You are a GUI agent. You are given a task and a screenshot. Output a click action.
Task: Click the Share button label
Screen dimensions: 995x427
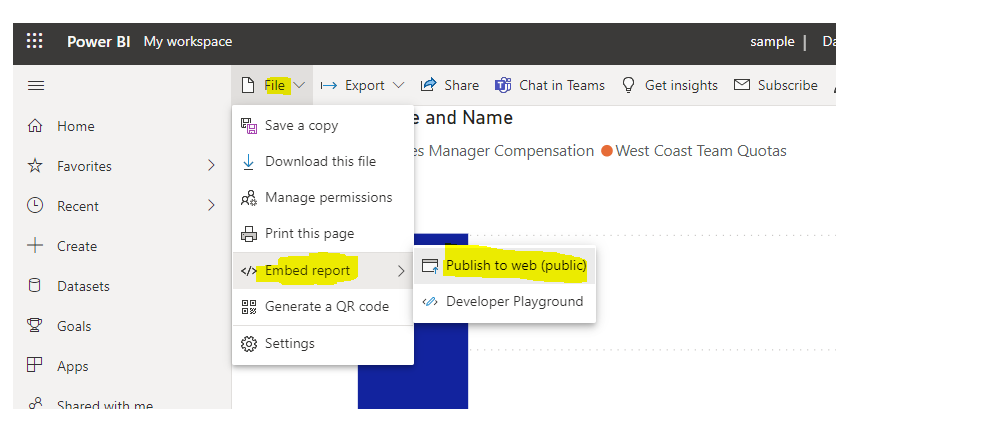pyautogui.click(x=461, y=85)
